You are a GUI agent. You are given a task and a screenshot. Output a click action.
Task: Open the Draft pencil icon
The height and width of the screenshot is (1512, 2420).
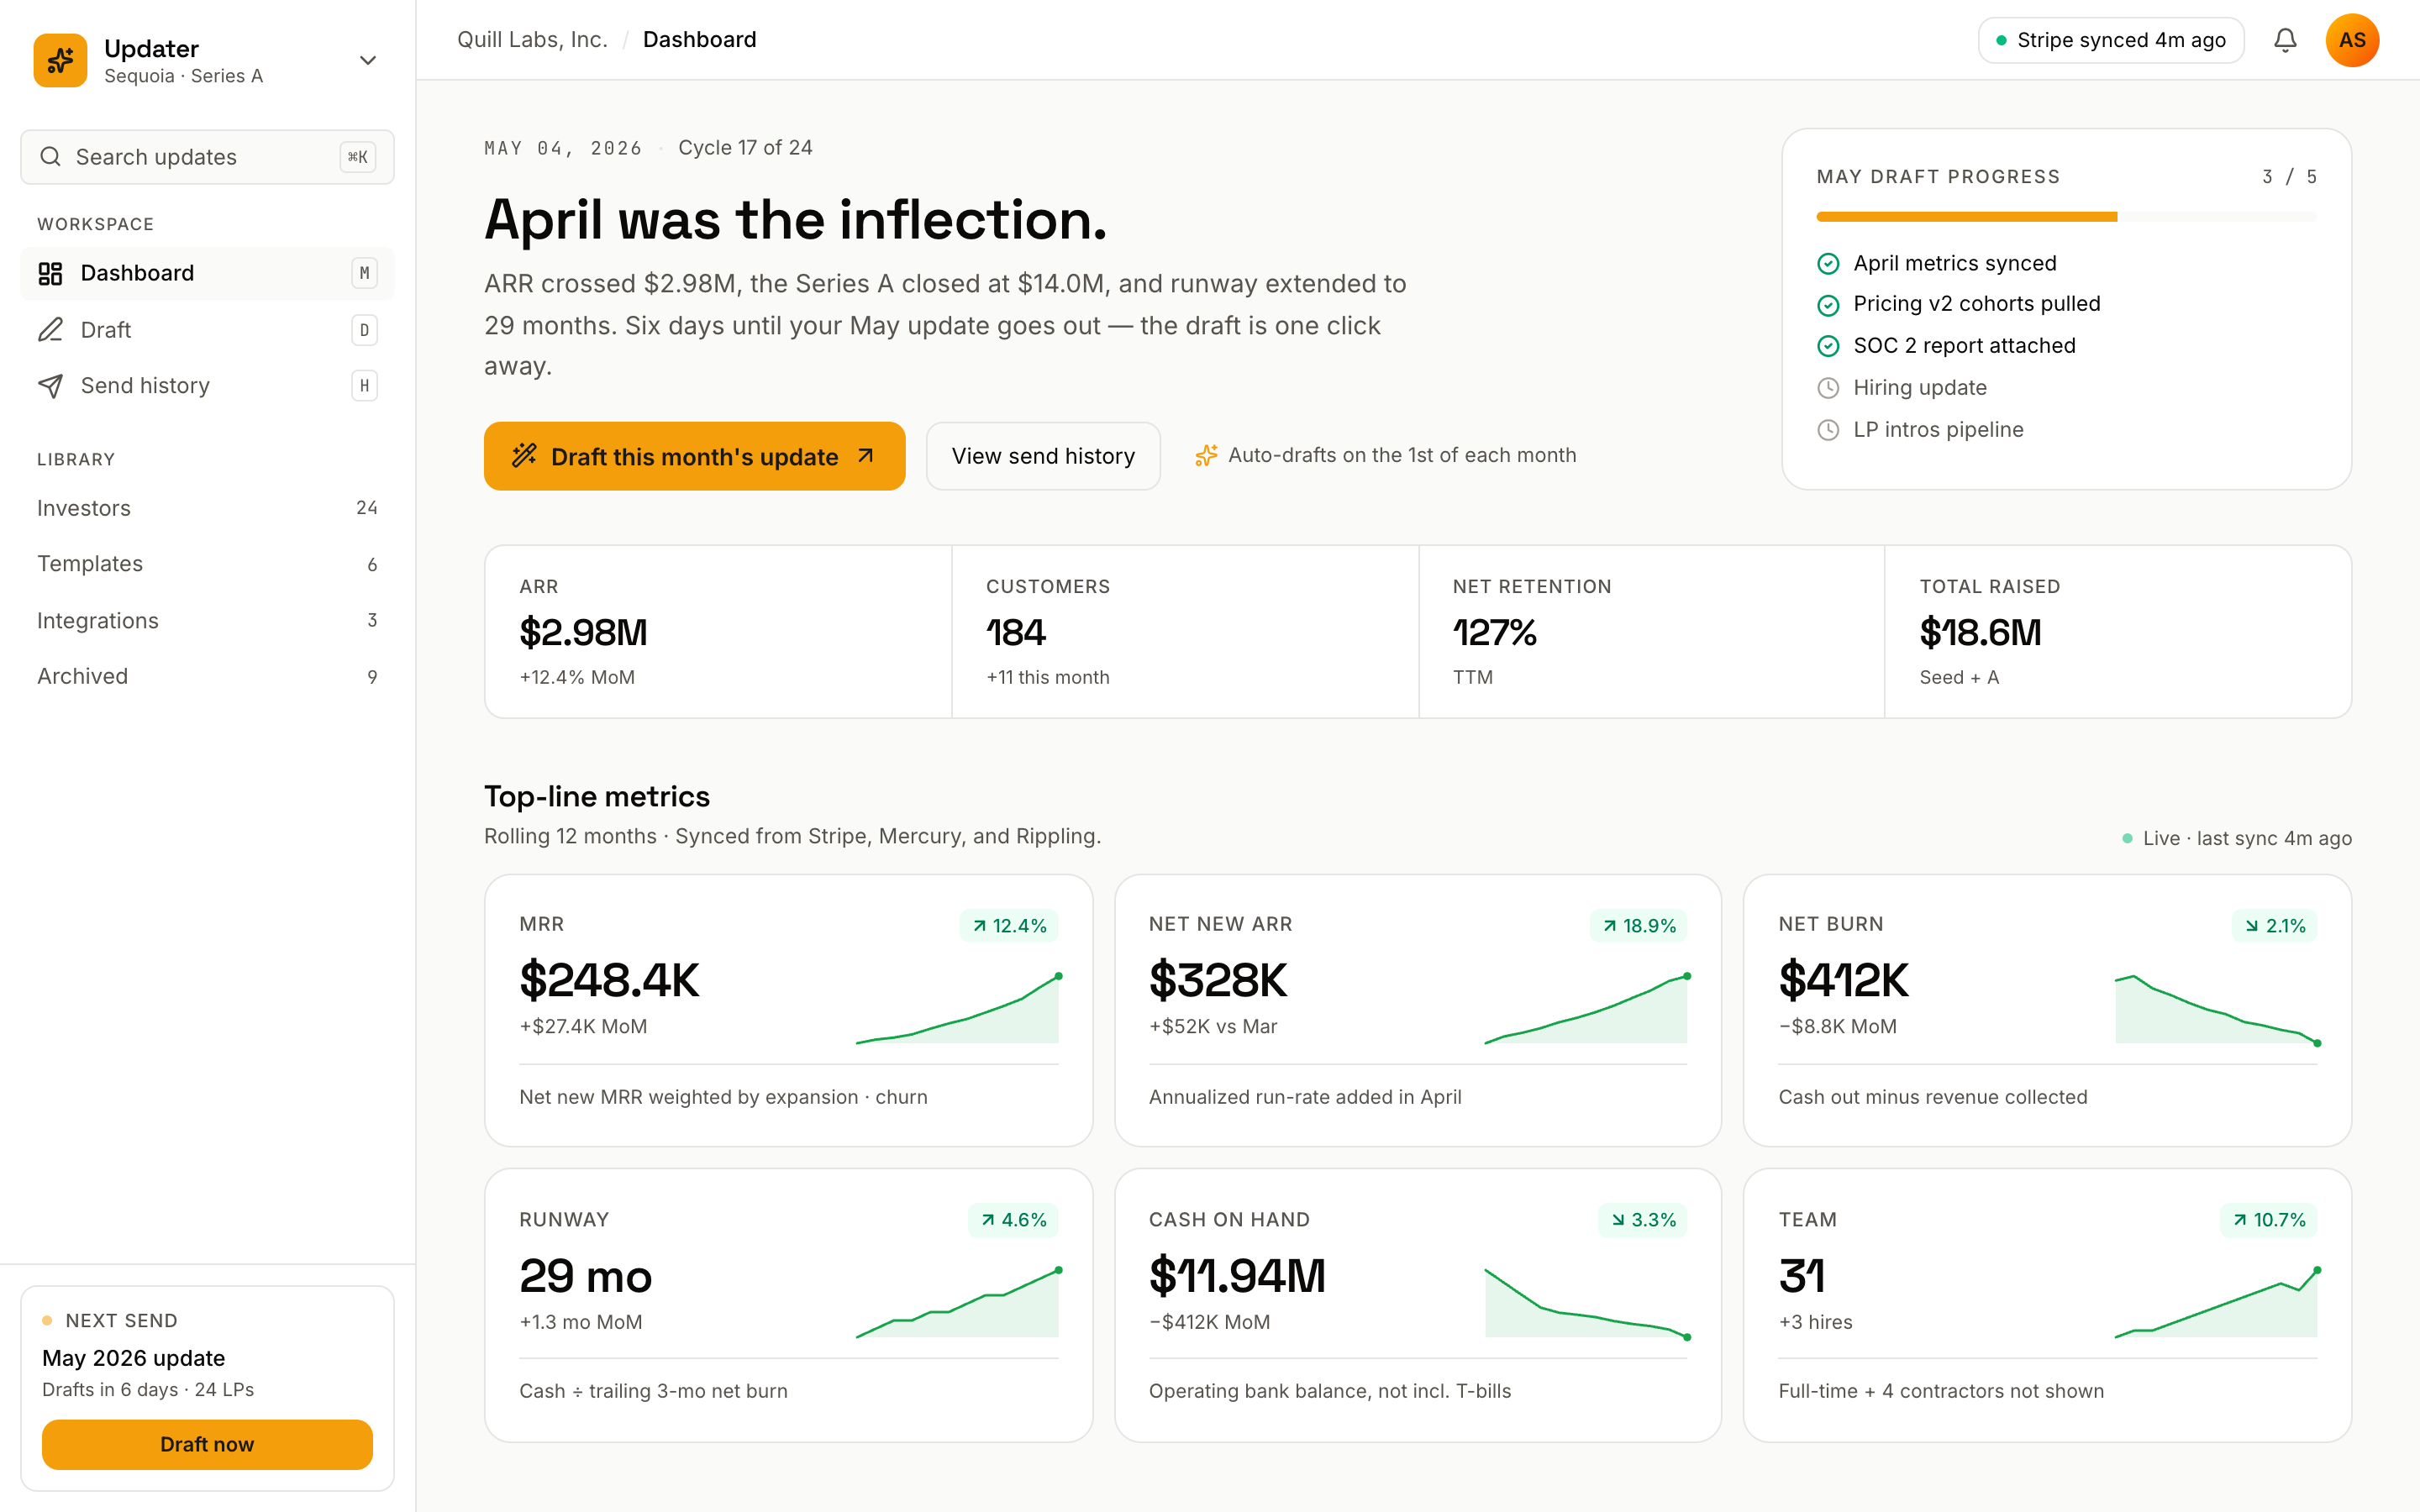(x=50, y=330)
